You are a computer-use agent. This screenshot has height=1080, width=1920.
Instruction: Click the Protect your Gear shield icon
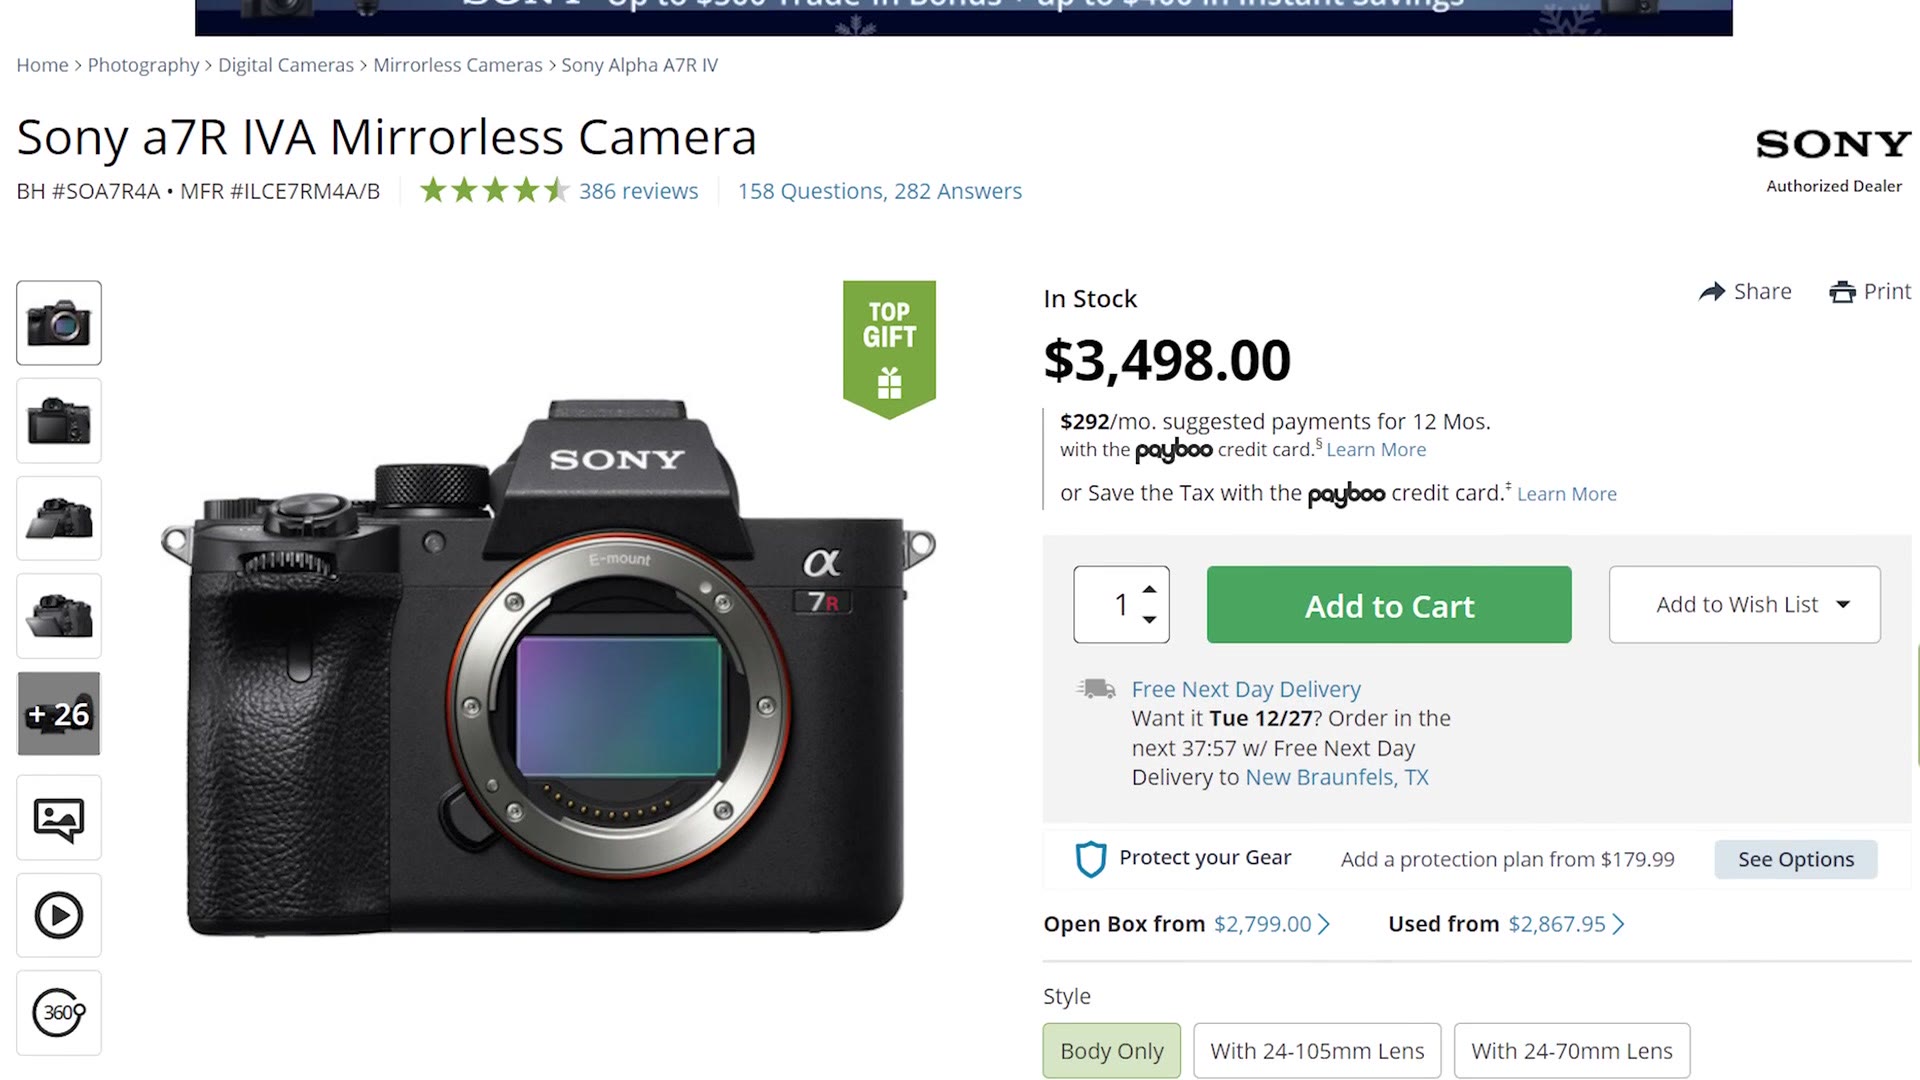[1090, 859]
